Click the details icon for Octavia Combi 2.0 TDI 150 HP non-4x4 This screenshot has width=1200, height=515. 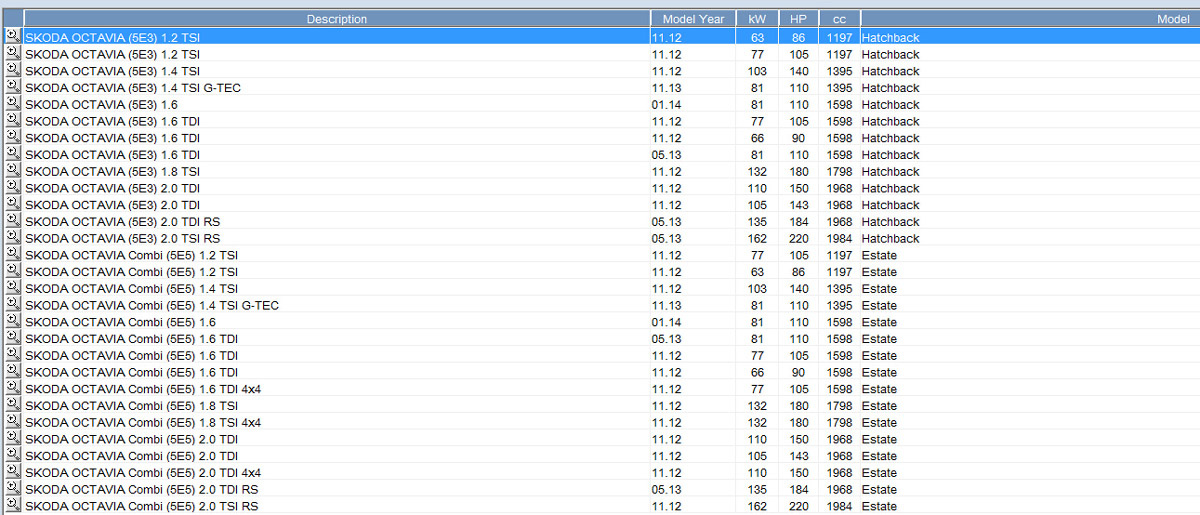click(12, 438)
